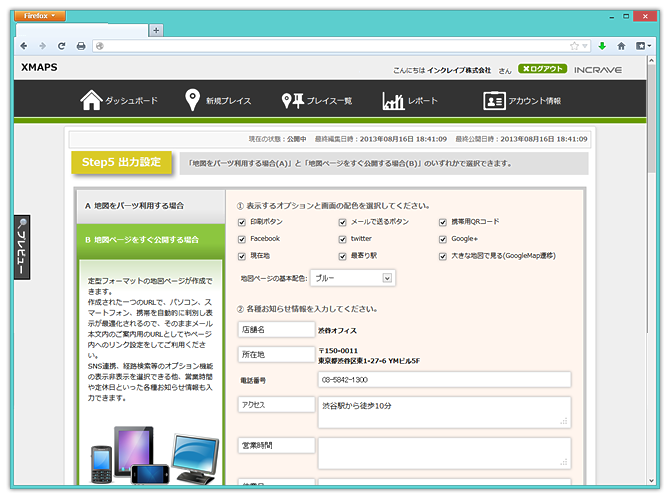Click the green downloads arrow icon
Screen dimensions: 670x499
tap(602, 46)
